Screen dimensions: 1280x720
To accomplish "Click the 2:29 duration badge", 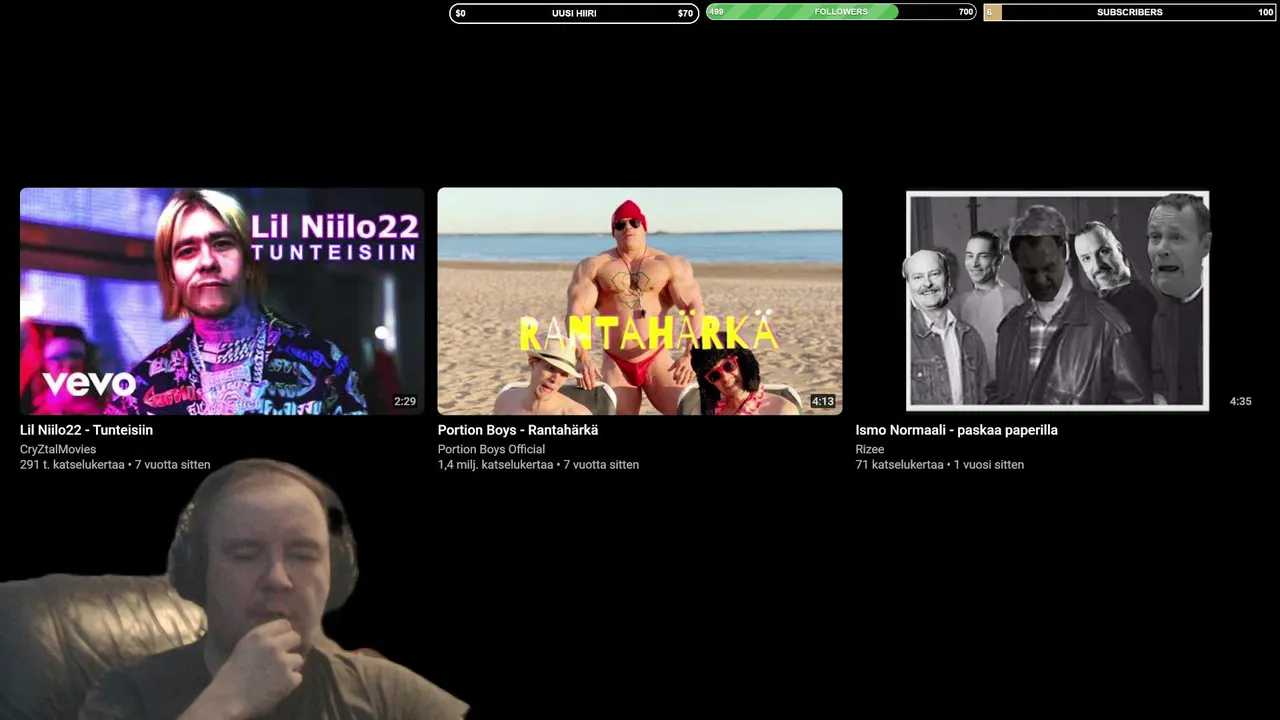I will pyautogui.click(x=405, y=402).
